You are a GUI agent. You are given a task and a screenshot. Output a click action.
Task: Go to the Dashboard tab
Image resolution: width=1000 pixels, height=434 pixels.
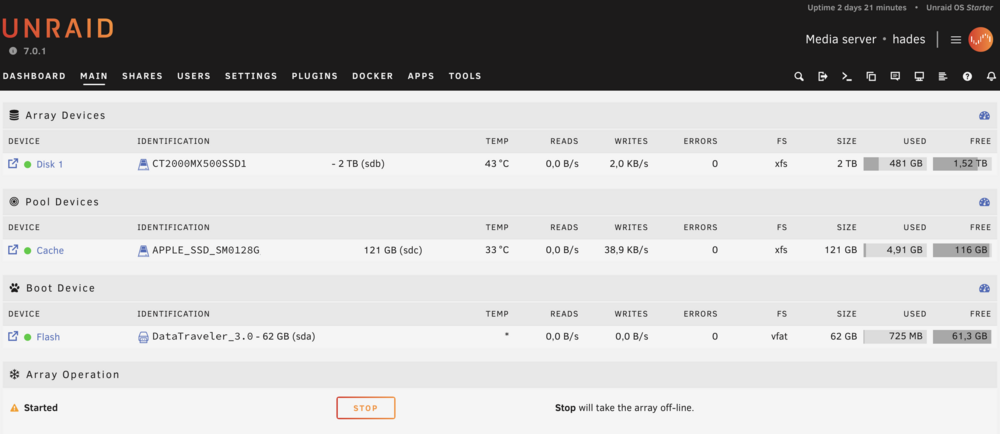click(34, 76)
